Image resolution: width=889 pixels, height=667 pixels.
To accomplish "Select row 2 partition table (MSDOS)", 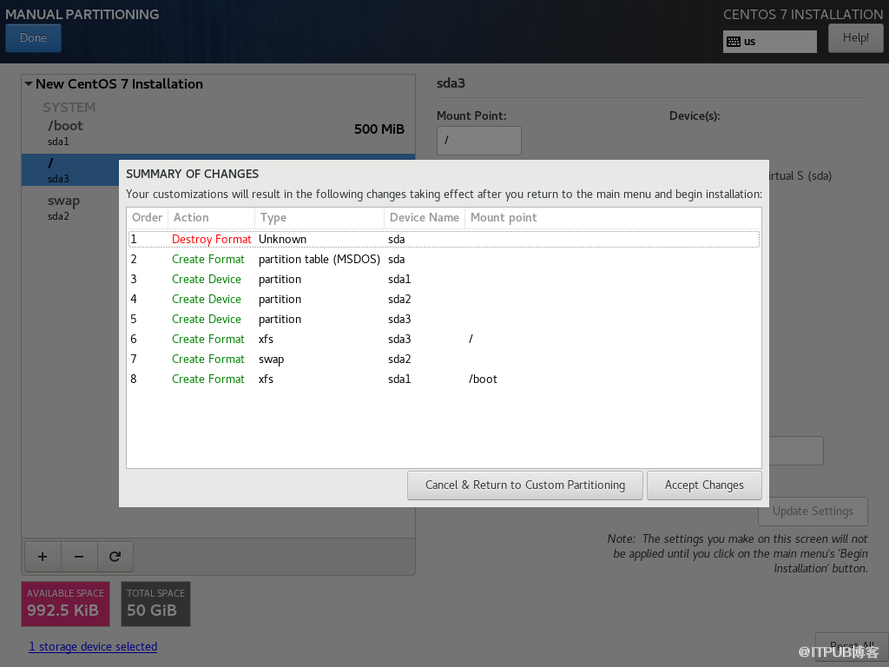I will point(444,259).
